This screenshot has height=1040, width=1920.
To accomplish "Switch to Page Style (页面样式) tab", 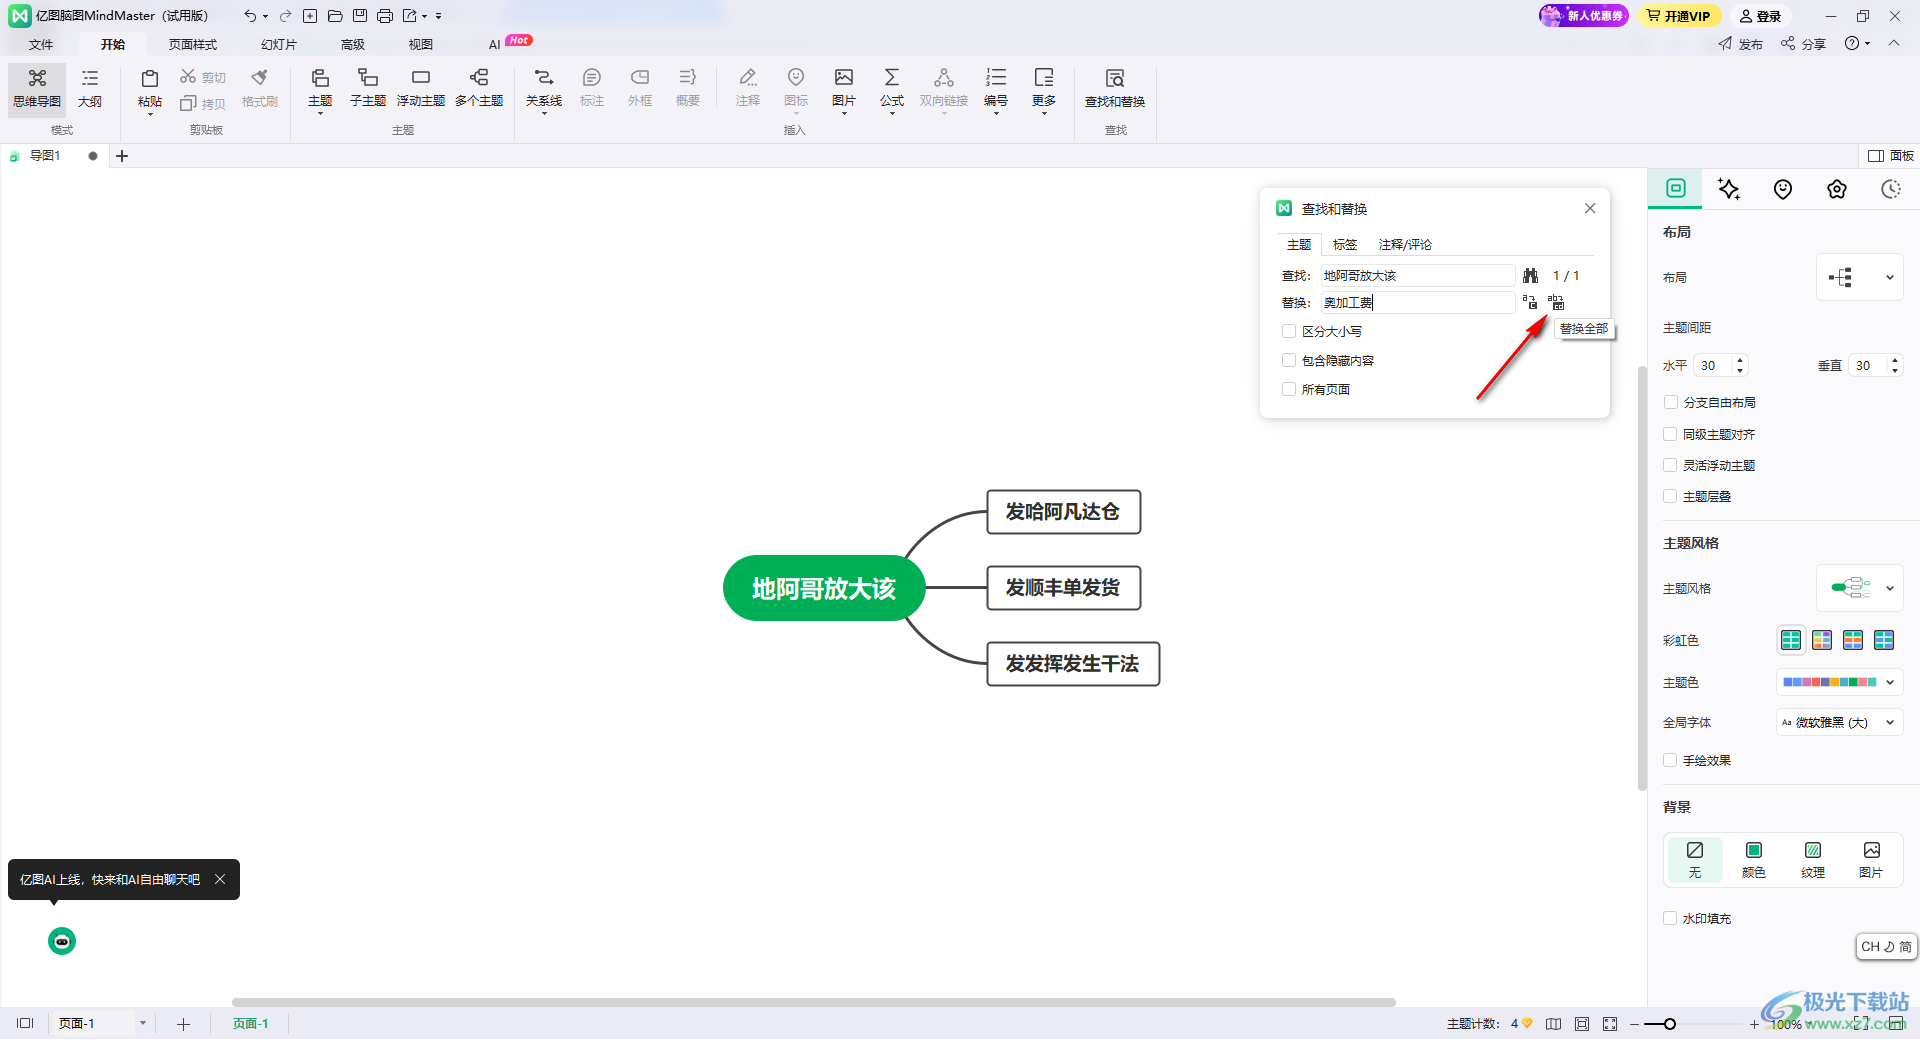I will point(193,44).
